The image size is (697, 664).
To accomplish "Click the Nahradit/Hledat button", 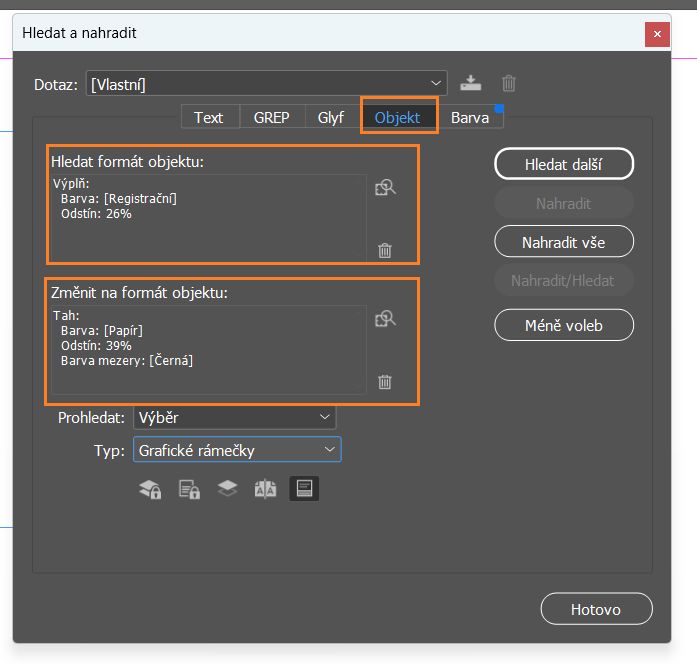I will click(564, 280).
